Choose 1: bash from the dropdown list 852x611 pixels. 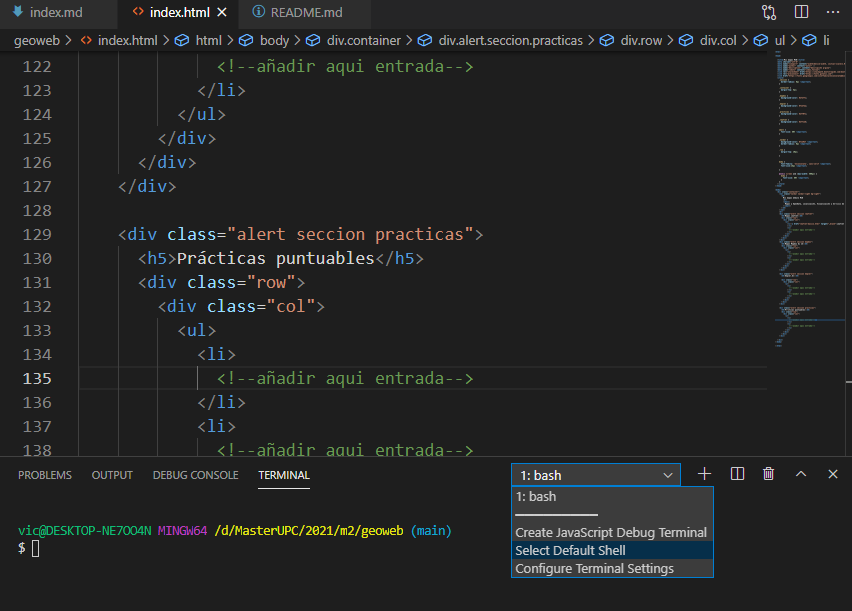pyautogui.click(x=612, y=497)
